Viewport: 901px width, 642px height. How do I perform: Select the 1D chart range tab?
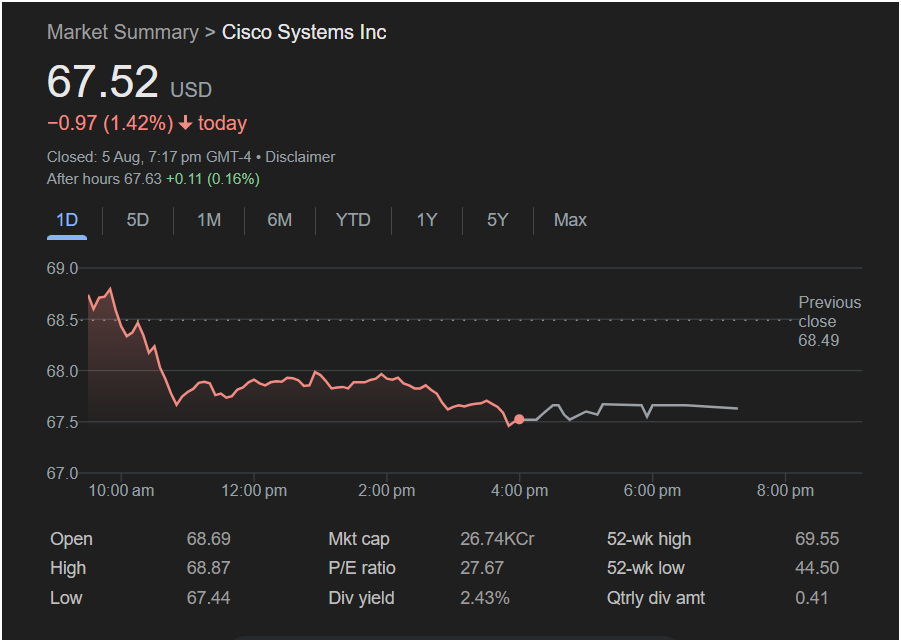tap(67, 220)
